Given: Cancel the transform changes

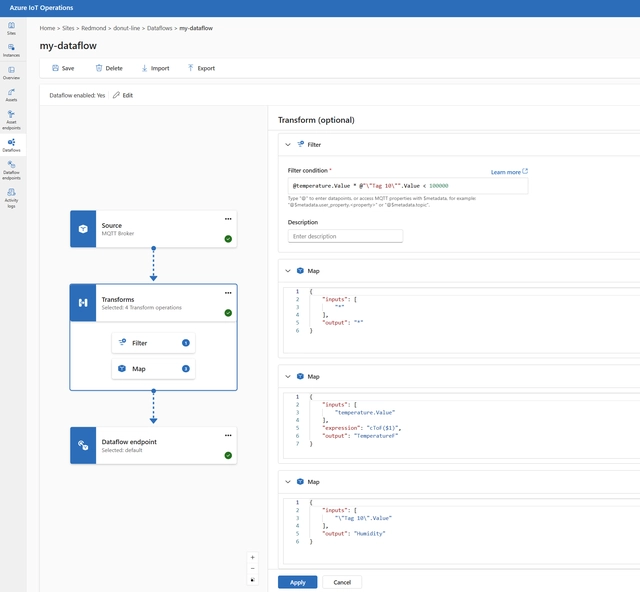Looking at the screenshot, I should pyautogui.click(x=342, y=582).
